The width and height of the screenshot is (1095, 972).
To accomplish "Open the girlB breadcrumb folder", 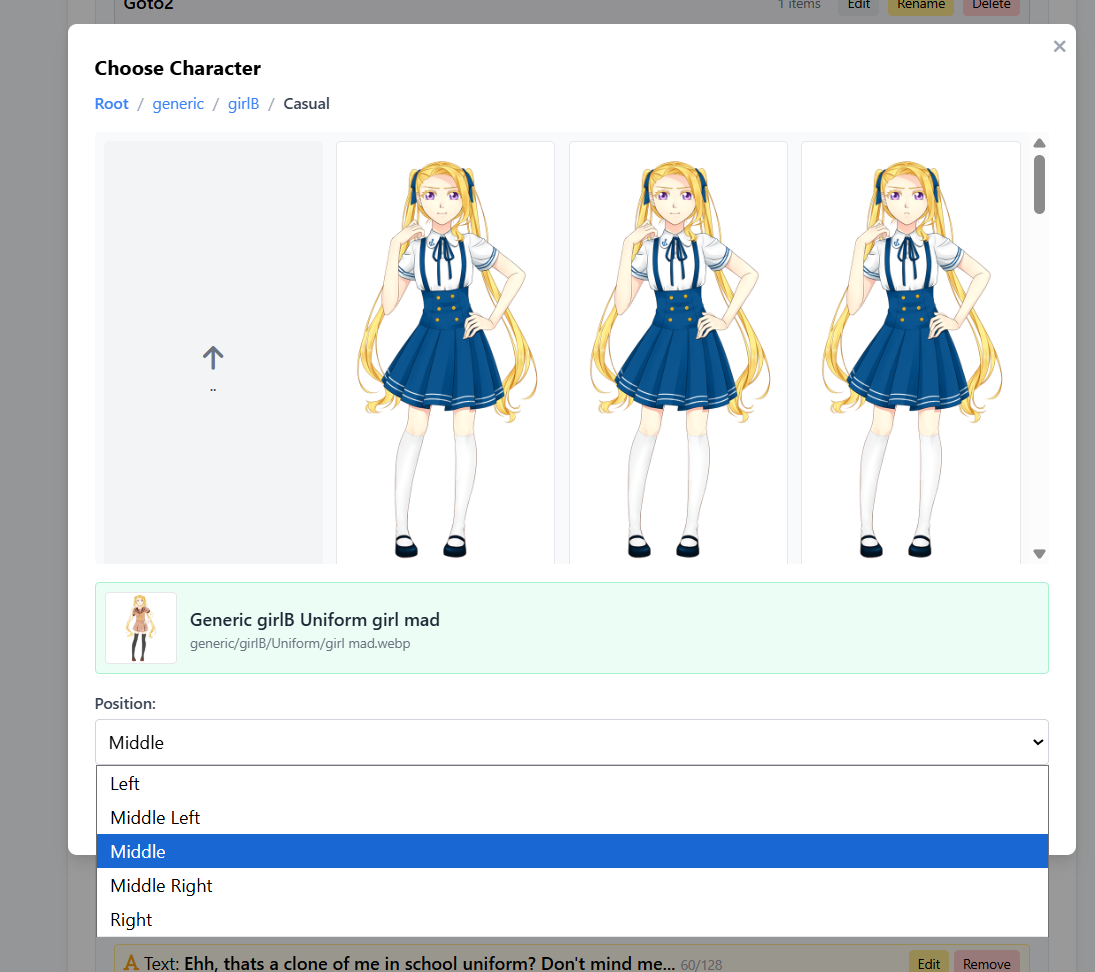I will coord(243,104).
